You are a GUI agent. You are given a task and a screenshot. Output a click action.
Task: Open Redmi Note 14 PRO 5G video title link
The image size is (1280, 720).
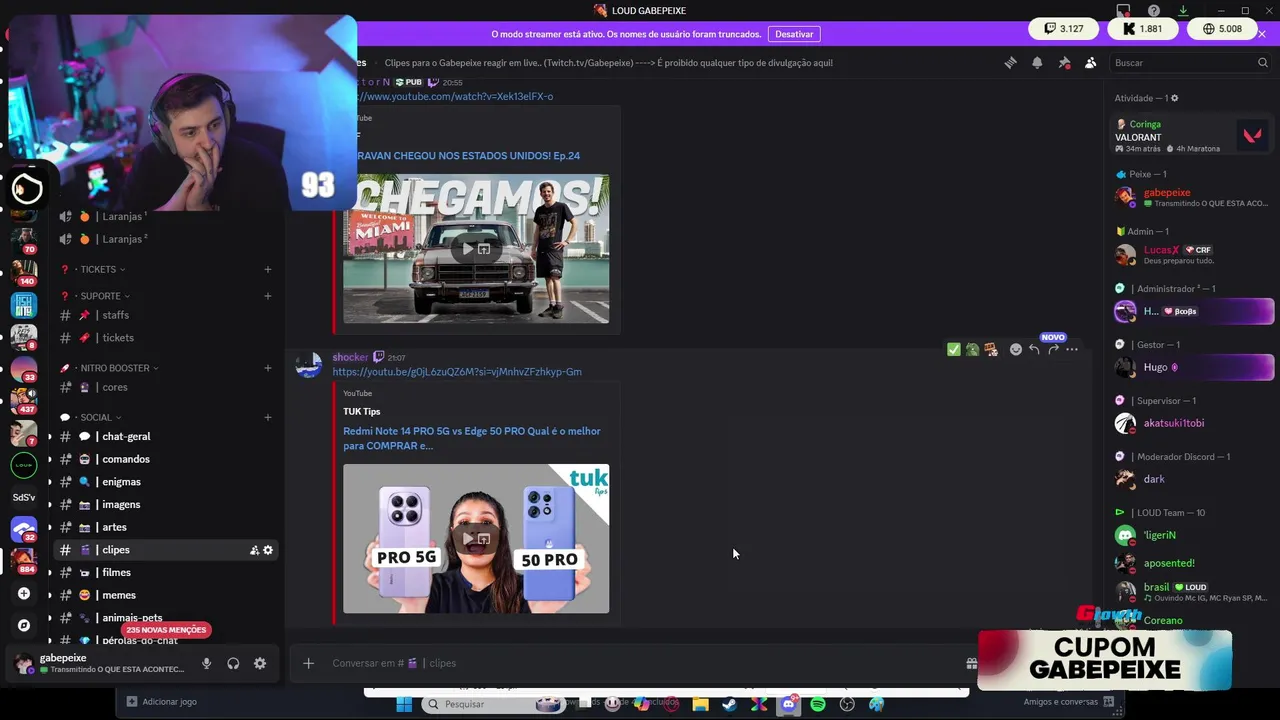[x=472, y=438]
